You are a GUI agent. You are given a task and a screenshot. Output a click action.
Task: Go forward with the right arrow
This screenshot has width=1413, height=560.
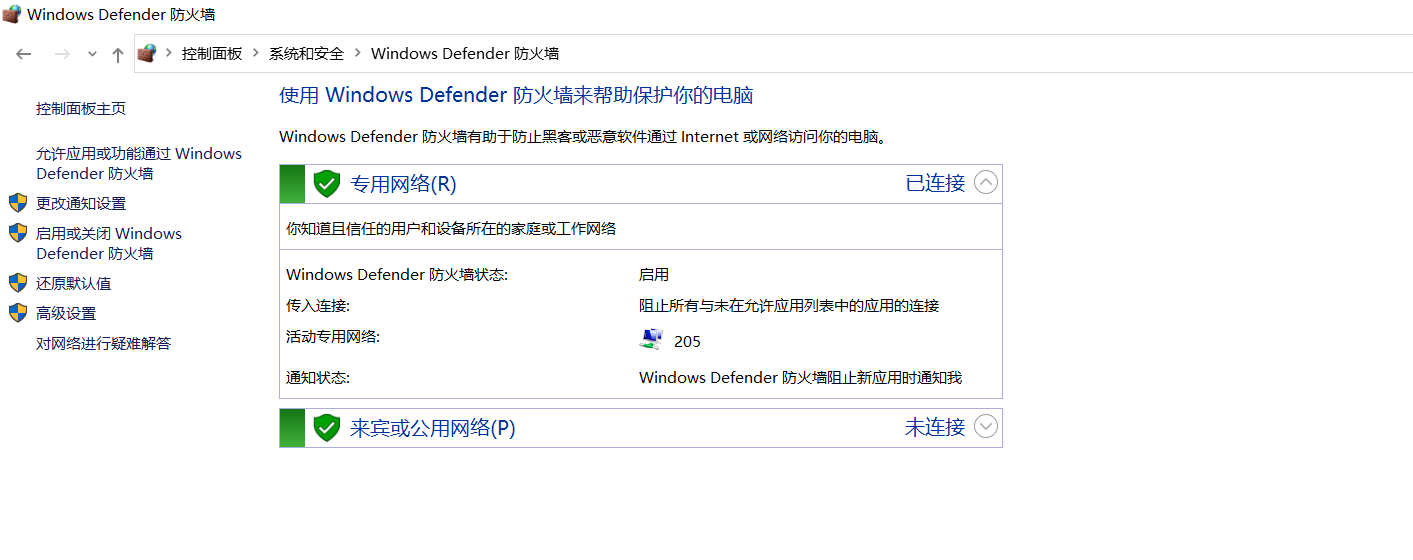(62, 54)
